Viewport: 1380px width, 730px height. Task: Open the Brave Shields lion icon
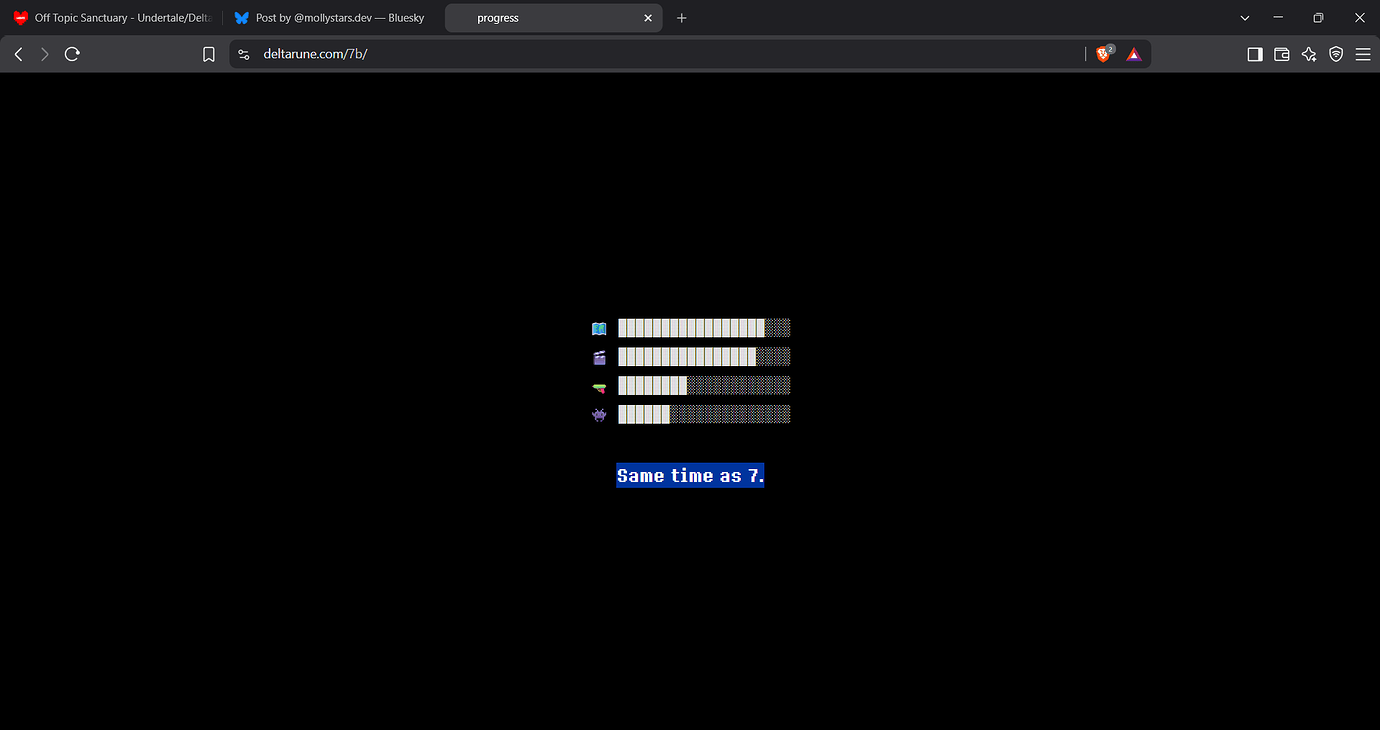tap(1104, 54)
